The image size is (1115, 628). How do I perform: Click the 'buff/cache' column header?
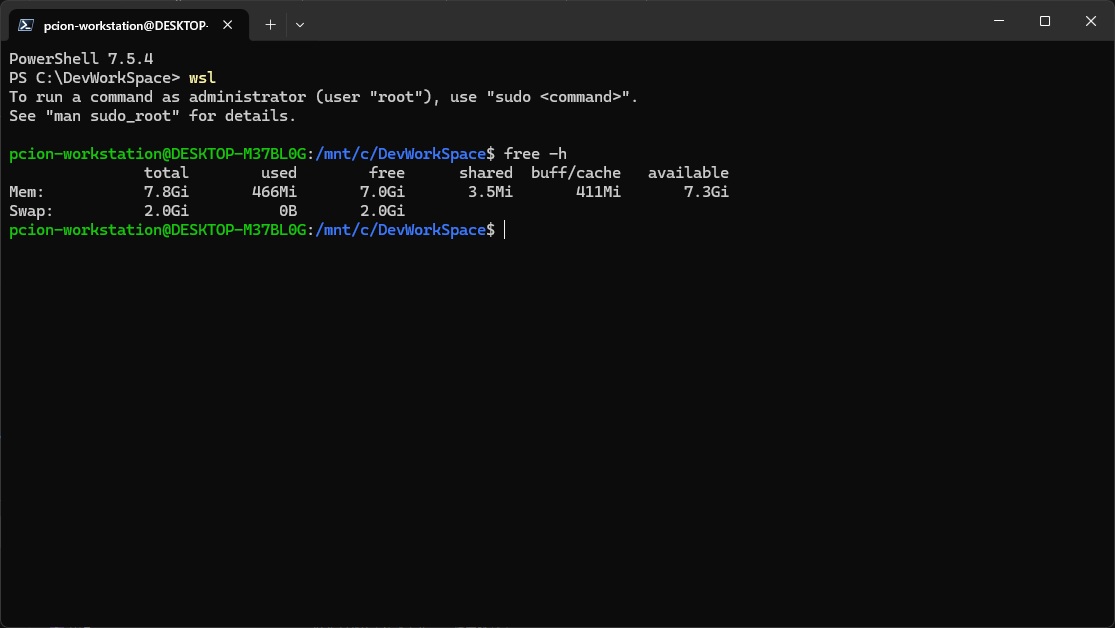576,173
